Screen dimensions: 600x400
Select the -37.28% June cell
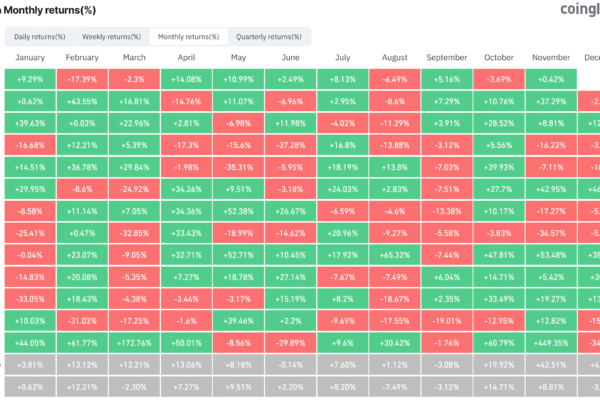point(292,144)
